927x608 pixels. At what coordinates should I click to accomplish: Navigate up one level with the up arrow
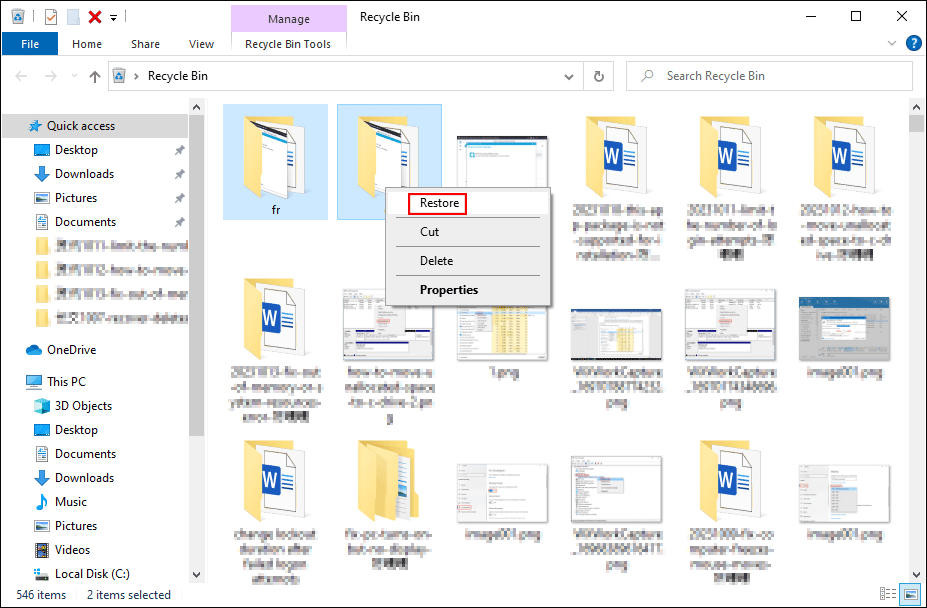(94, 76)
